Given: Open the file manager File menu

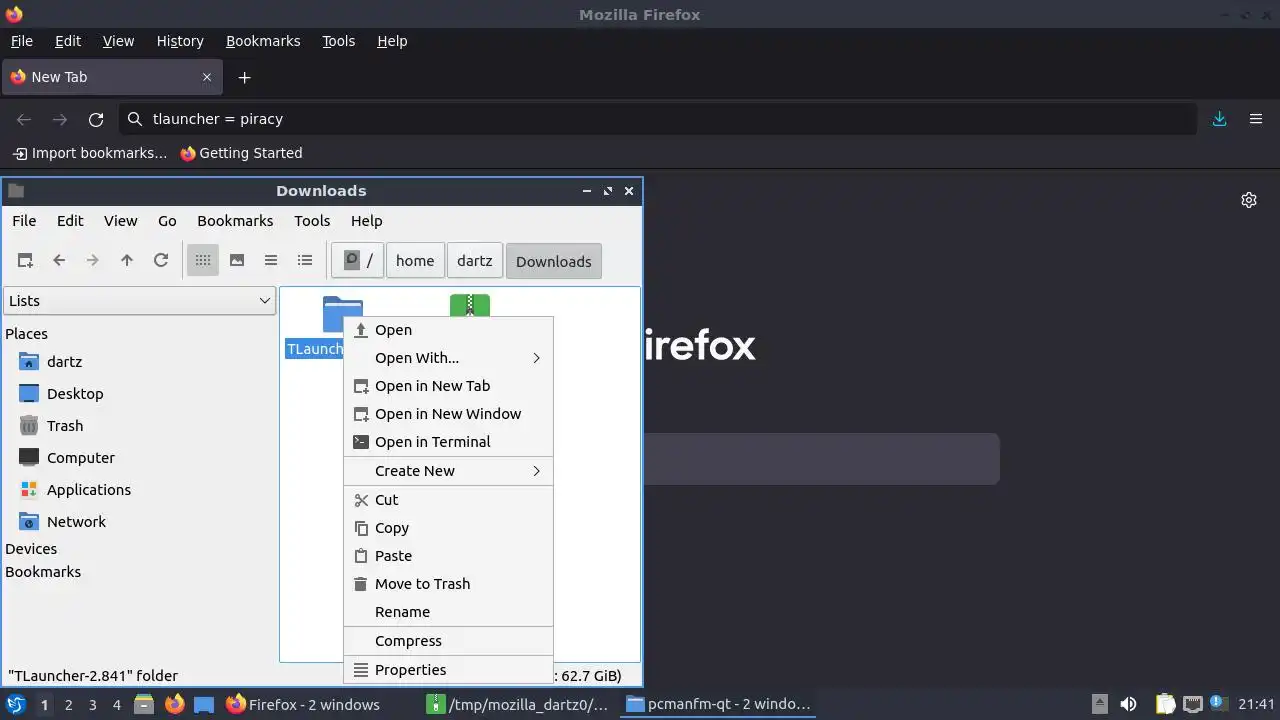Looking at the screenshot, I should 24,221.
